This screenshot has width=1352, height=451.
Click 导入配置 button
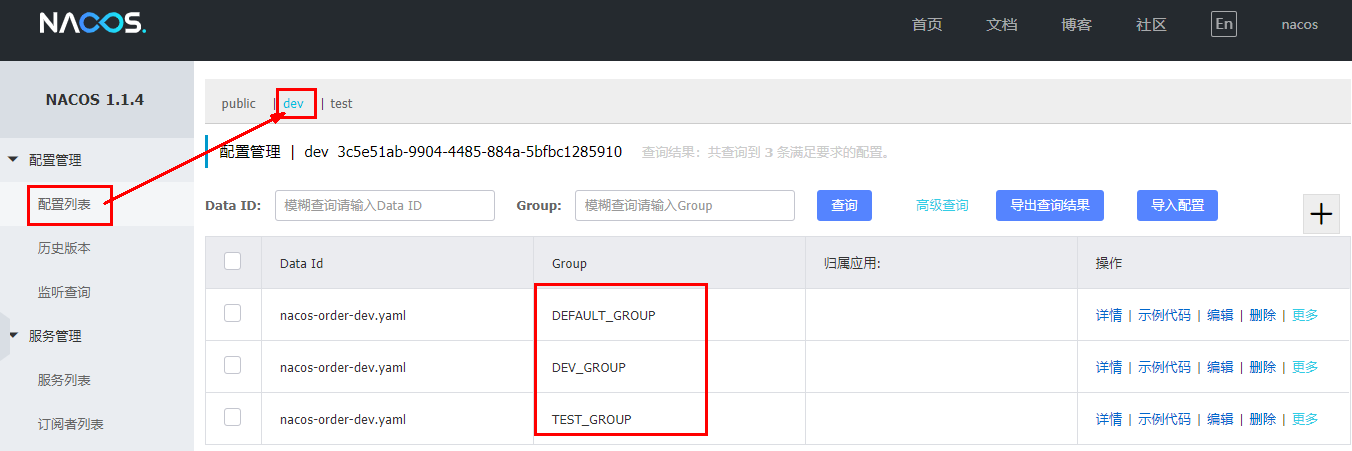[x=1177, y=205]
